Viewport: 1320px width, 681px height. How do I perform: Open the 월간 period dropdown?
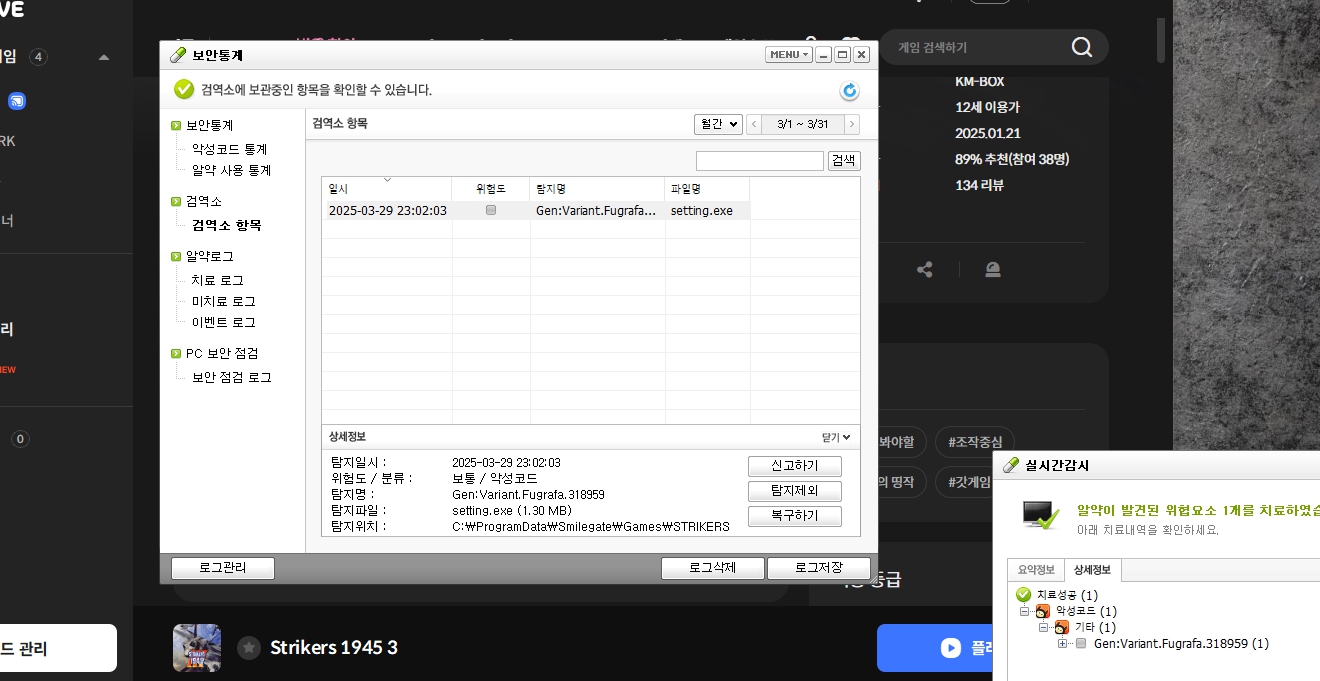[718, 124]
